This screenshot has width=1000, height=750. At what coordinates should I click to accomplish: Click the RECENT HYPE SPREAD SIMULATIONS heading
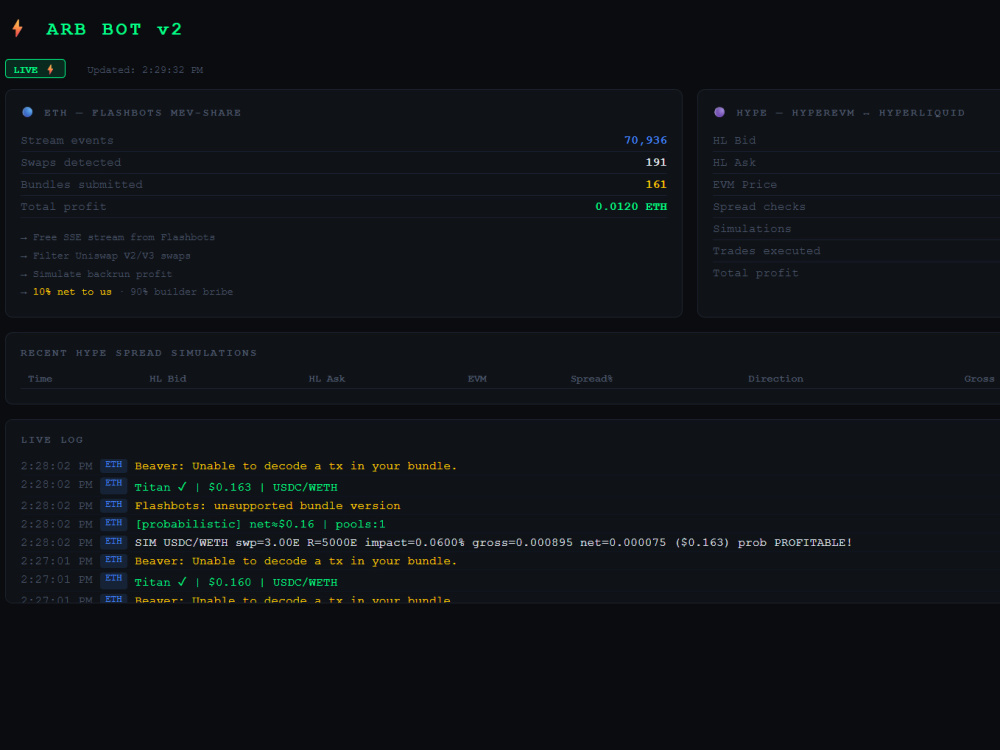pyautogui.click(x=138, y=353)
